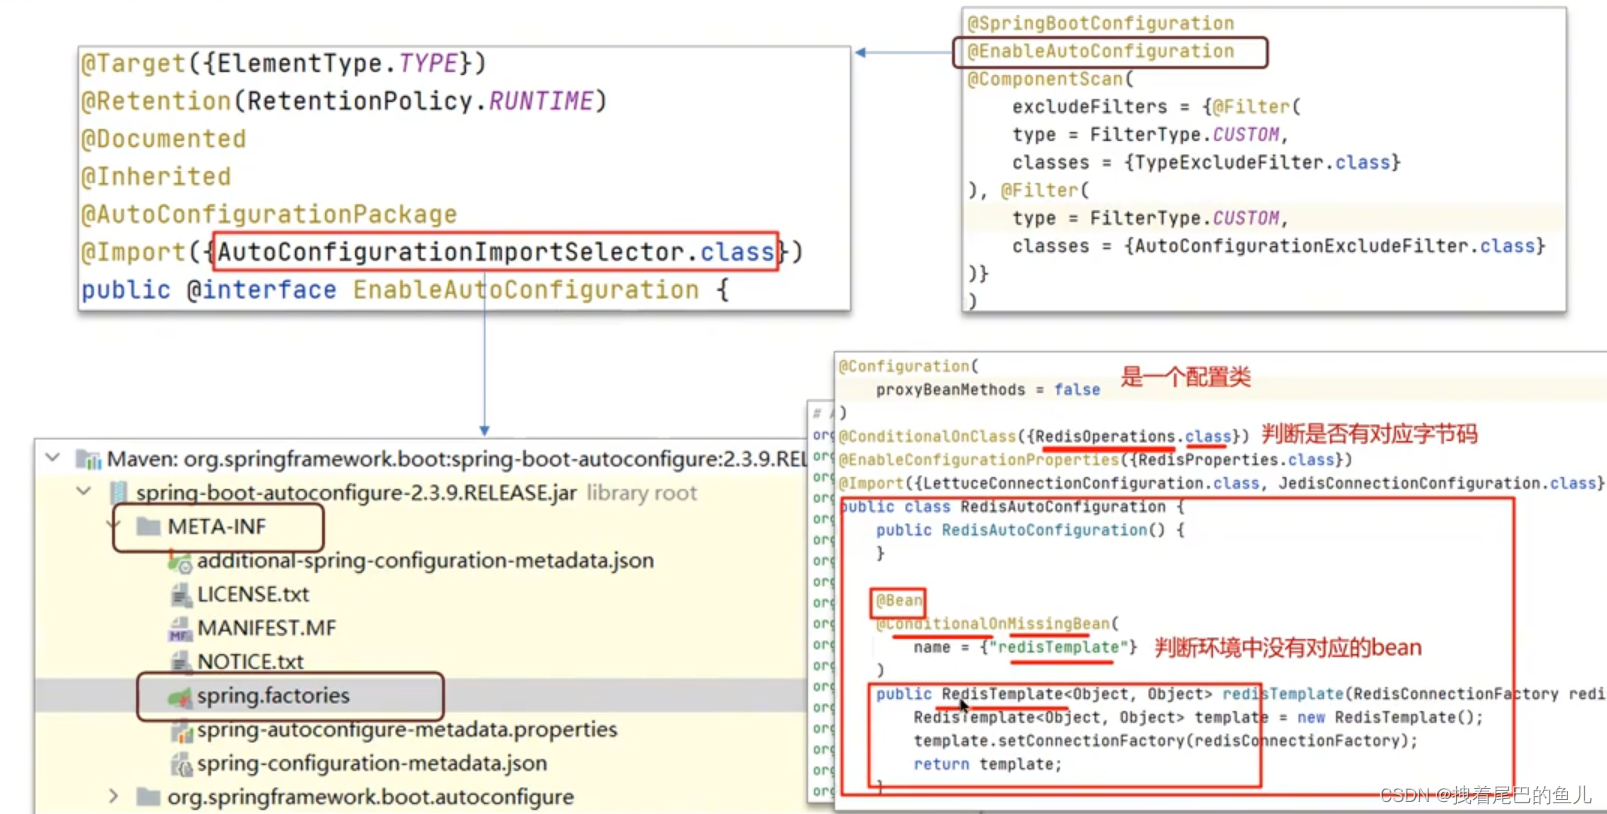Click LettuceConnectionConfiguration.class in @Import

tap(1091, 483)
